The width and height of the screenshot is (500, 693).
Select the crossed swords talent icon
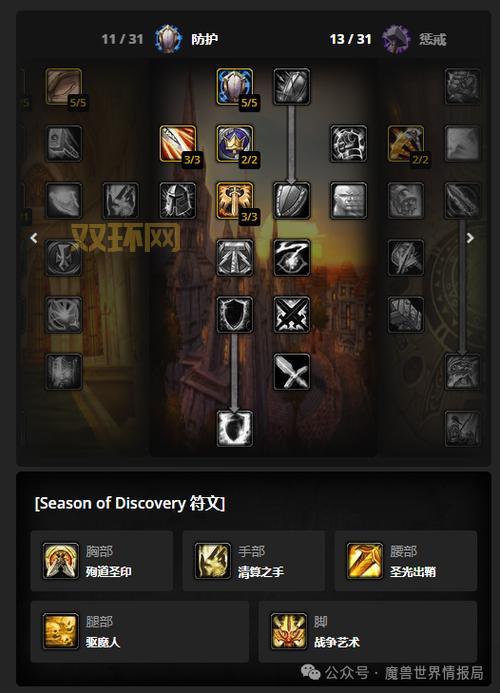click(x=292, y=315)
